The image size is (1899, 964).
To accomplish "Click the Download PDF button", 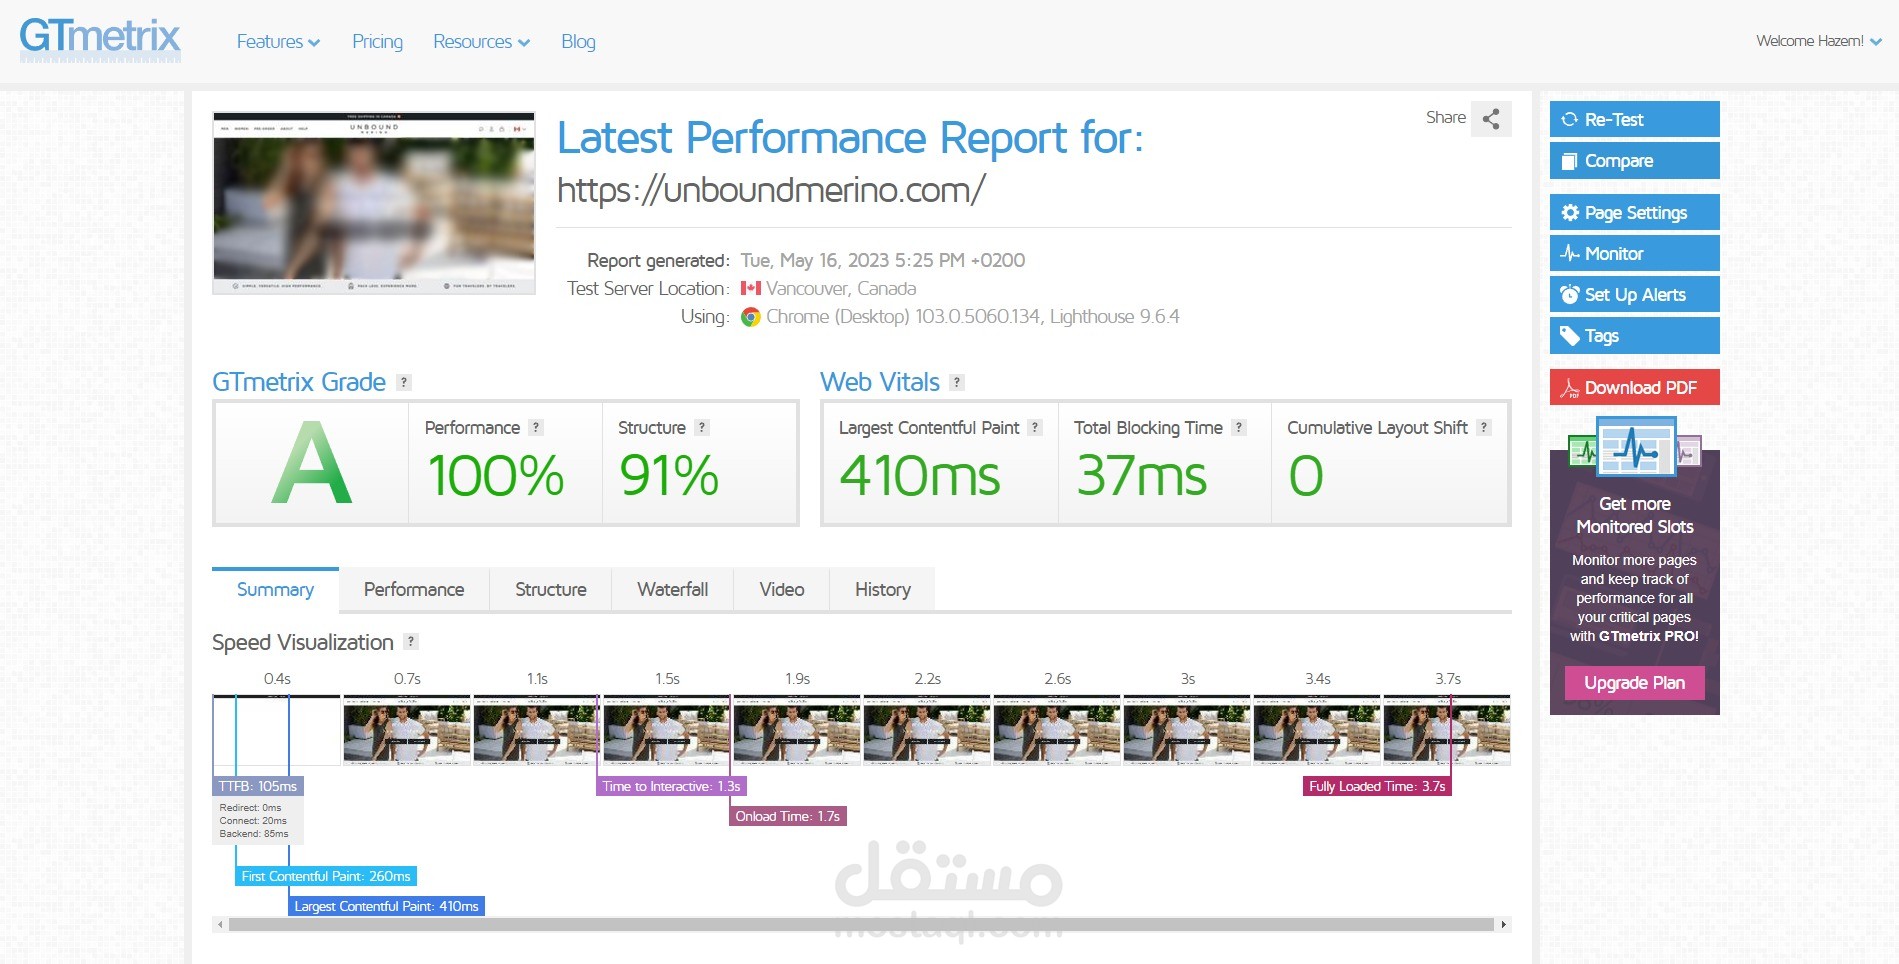I will point(1635,387).
